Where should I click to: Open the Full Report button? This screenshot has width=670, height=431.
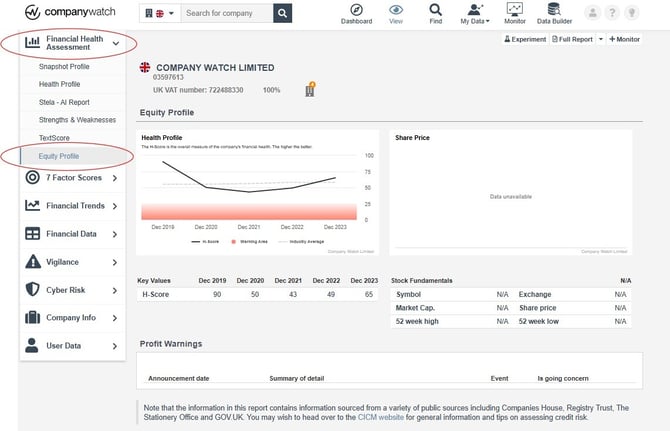tap(572, 39)
